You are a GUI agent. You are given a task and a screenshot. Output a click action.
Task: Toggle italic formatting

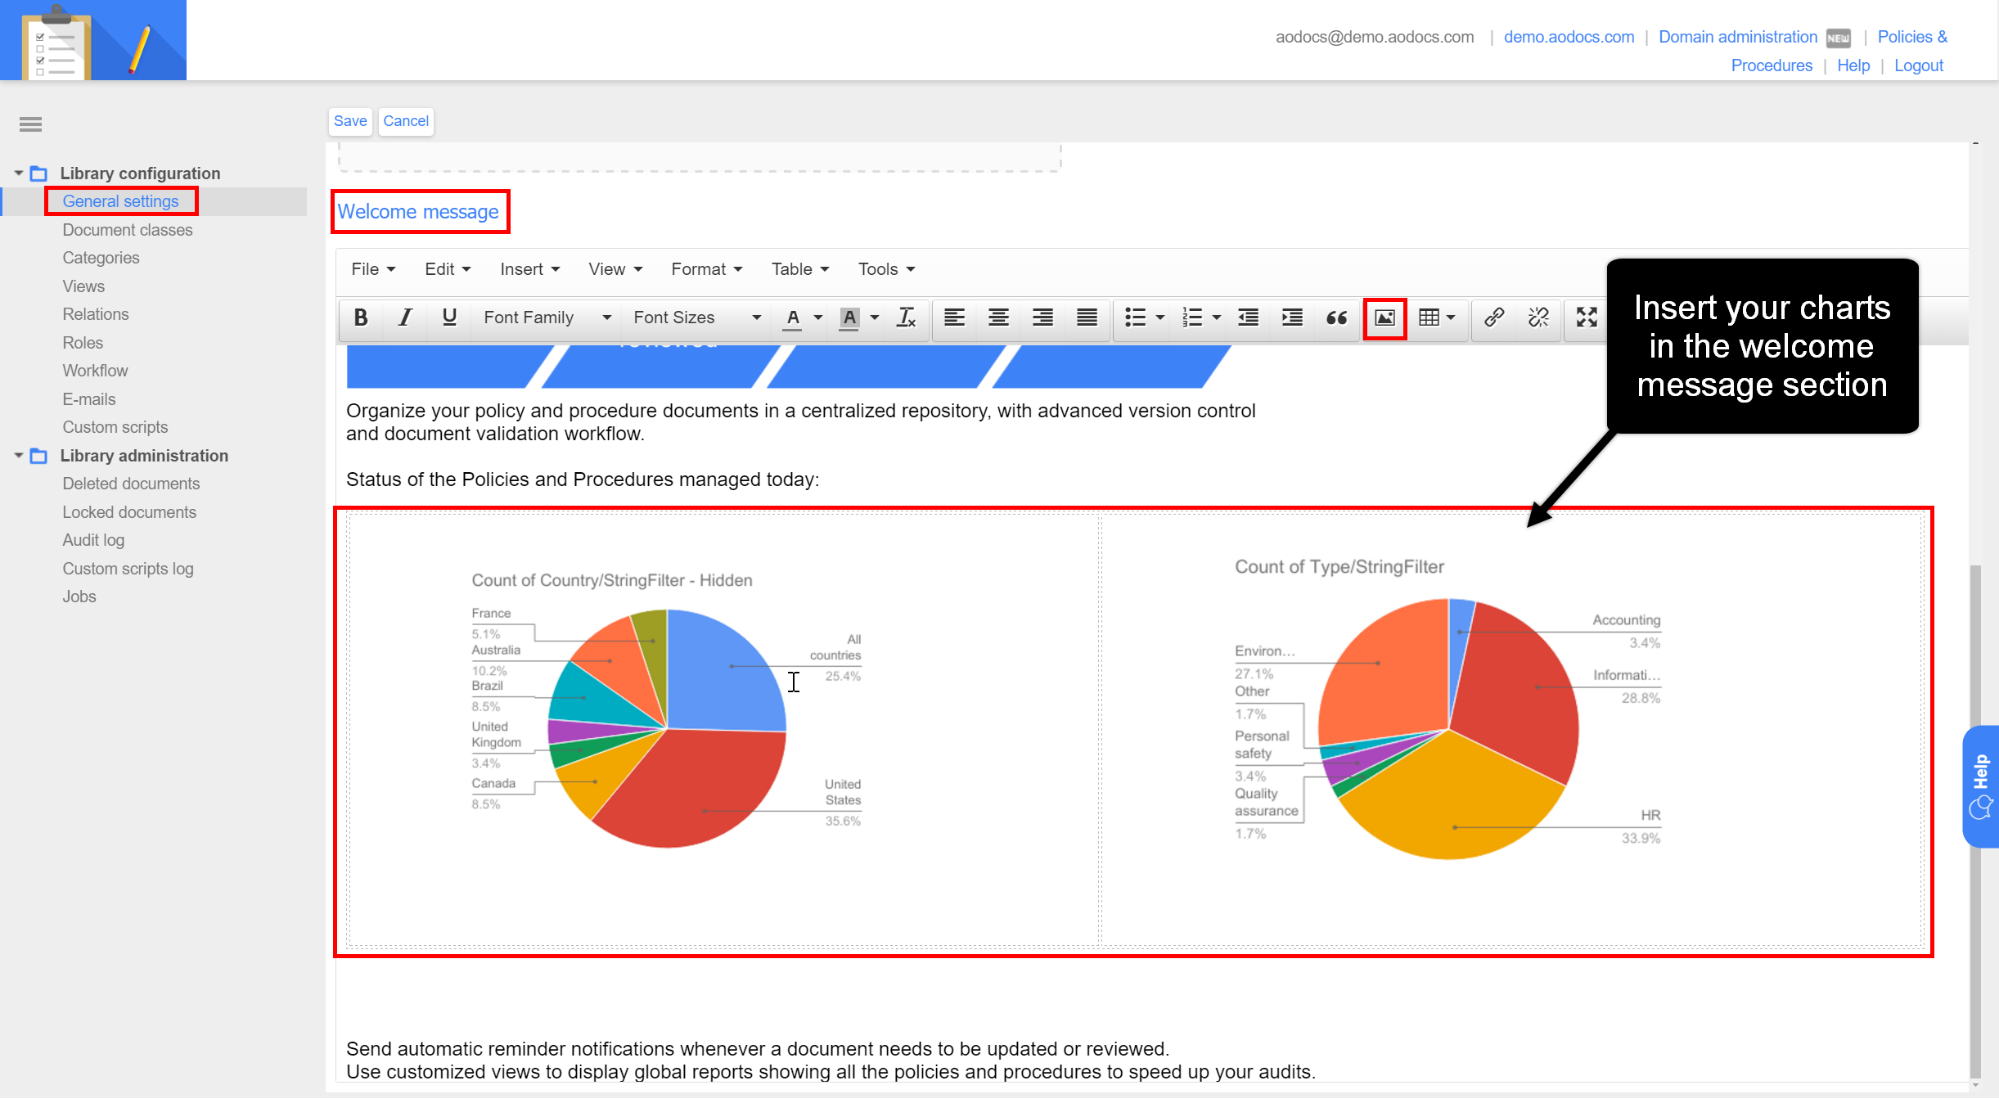pyautogui.click(x=405, y=318)
